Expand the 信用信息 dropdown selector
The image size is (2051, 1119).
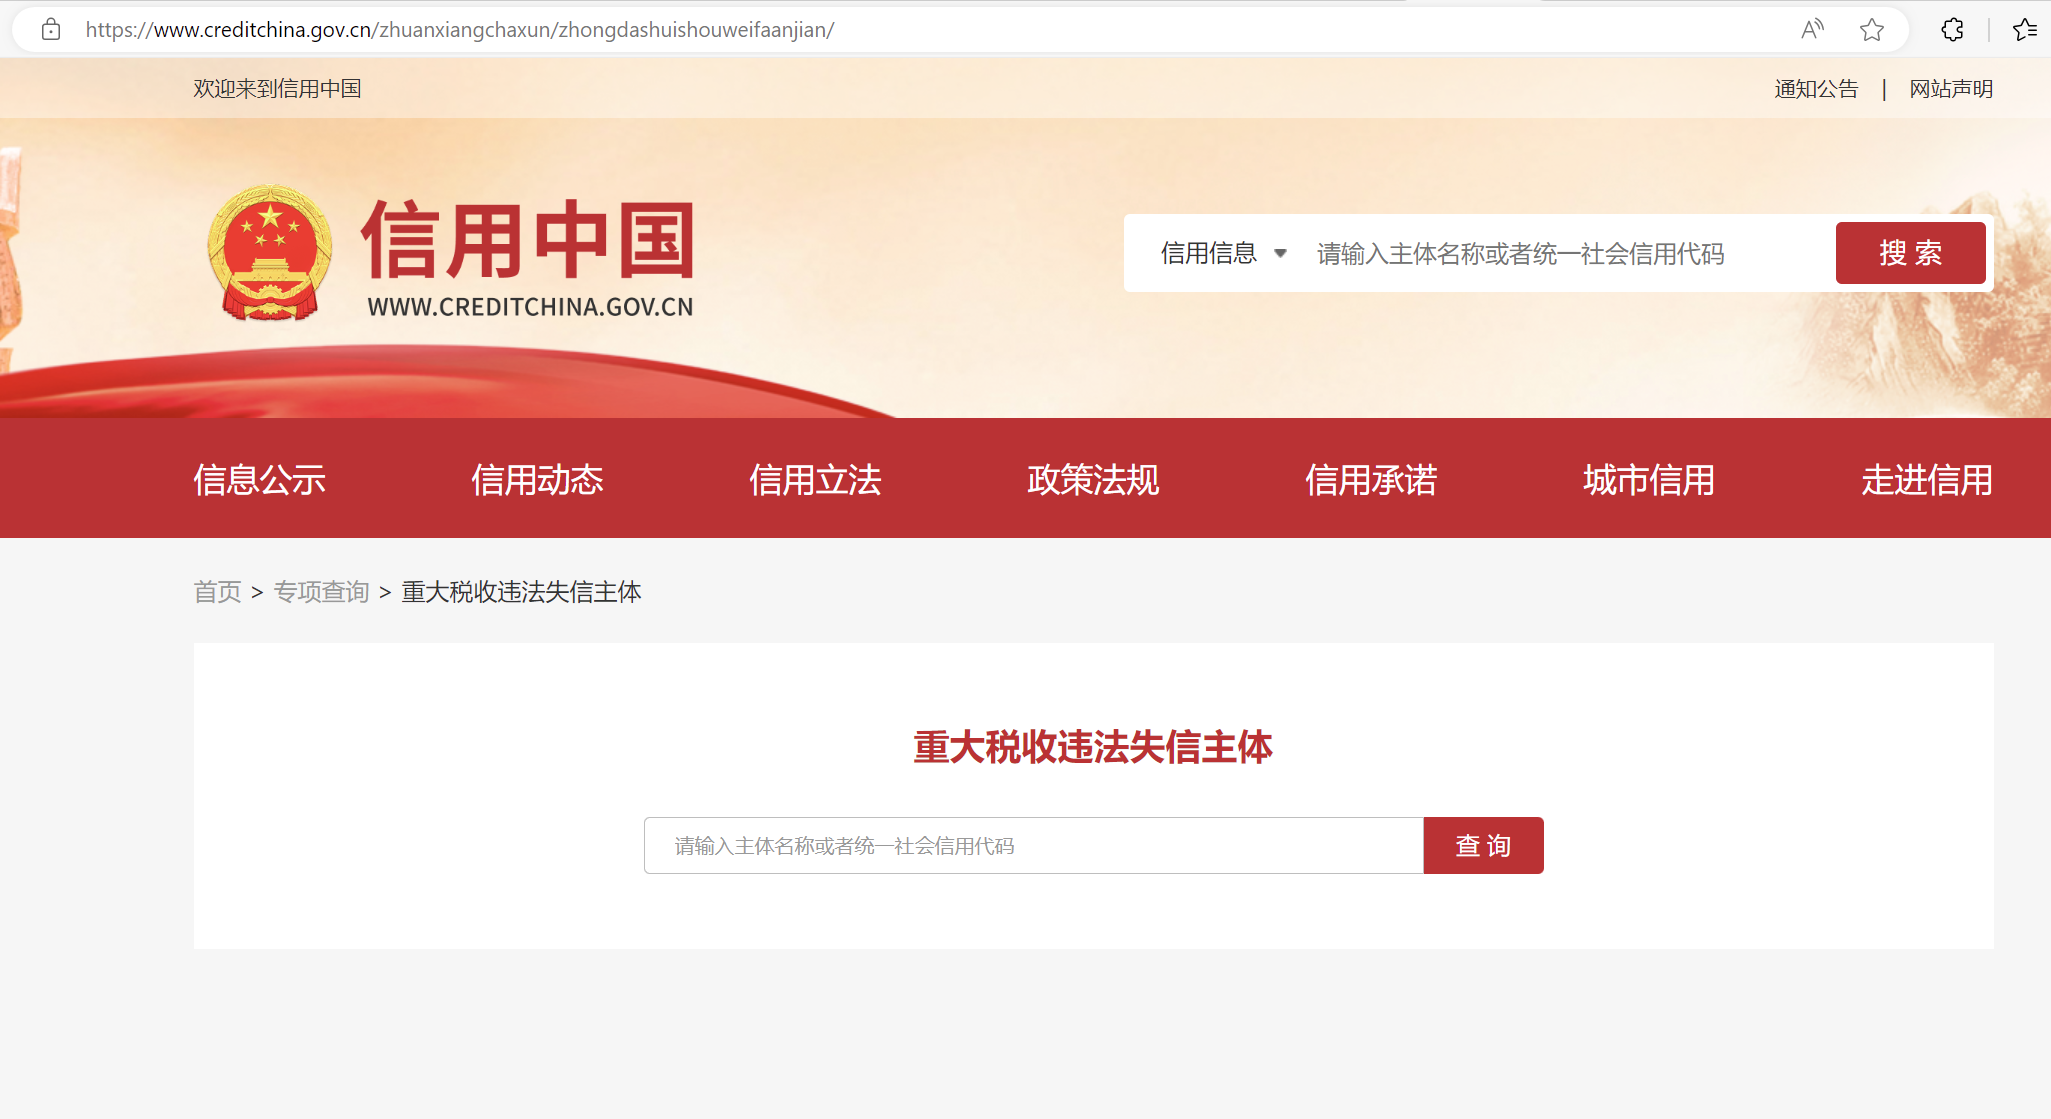coord(1223,254)
